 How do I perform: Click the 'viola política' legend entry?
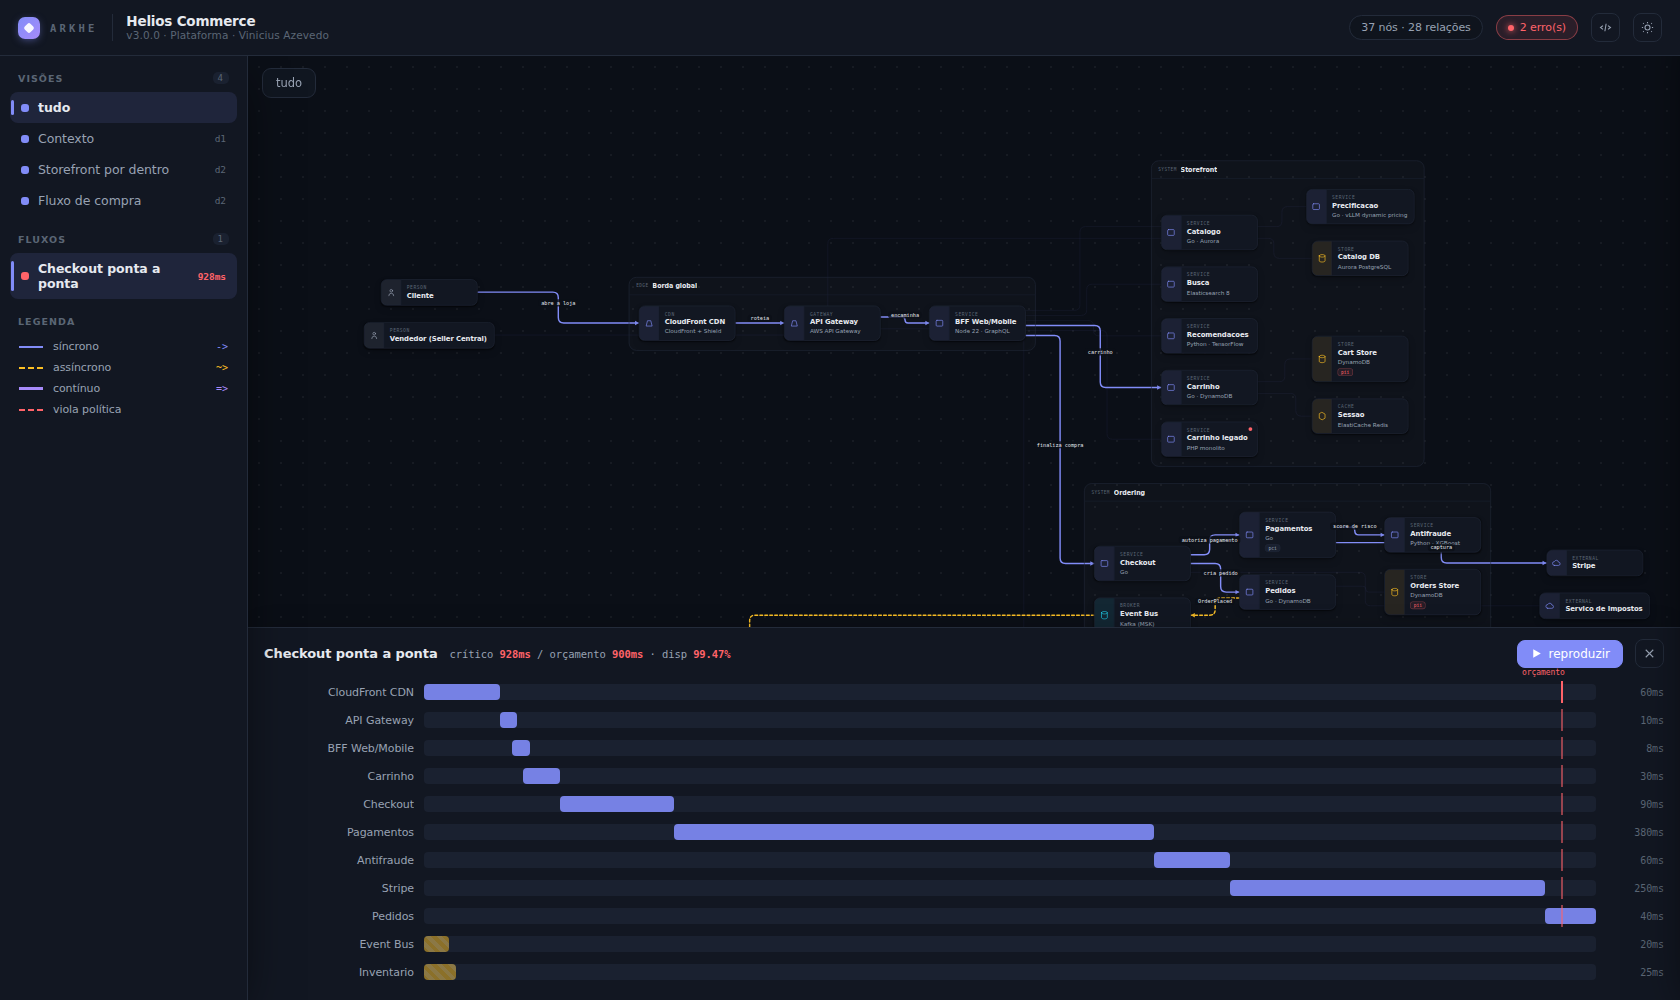(x=123, y=410)
